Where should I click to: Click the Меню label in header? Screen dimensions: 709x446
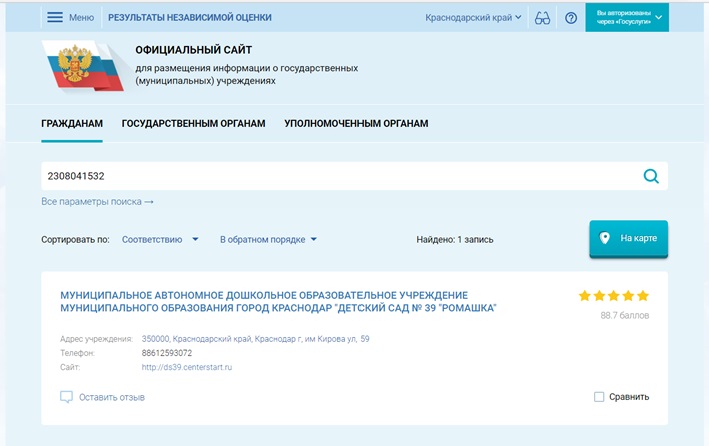click(81, 18)
